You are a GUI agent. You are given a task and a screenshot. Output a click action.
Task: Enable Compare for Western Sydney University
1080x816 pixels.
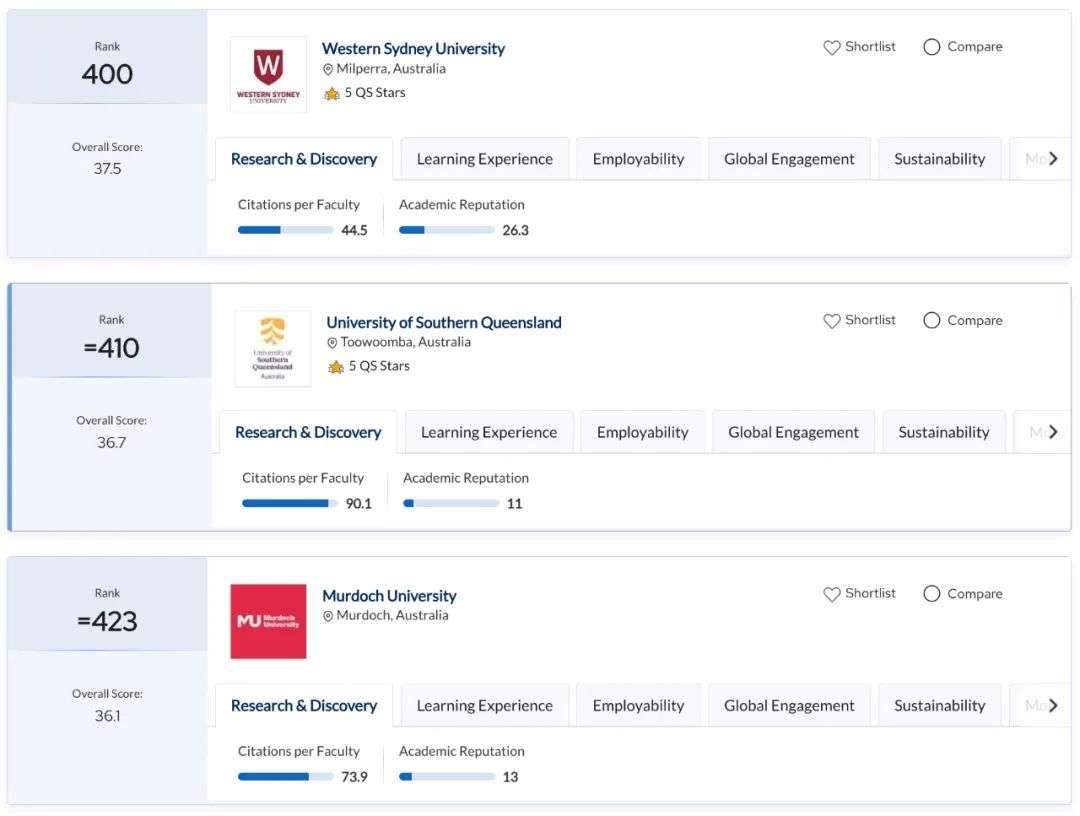(931, 47)
